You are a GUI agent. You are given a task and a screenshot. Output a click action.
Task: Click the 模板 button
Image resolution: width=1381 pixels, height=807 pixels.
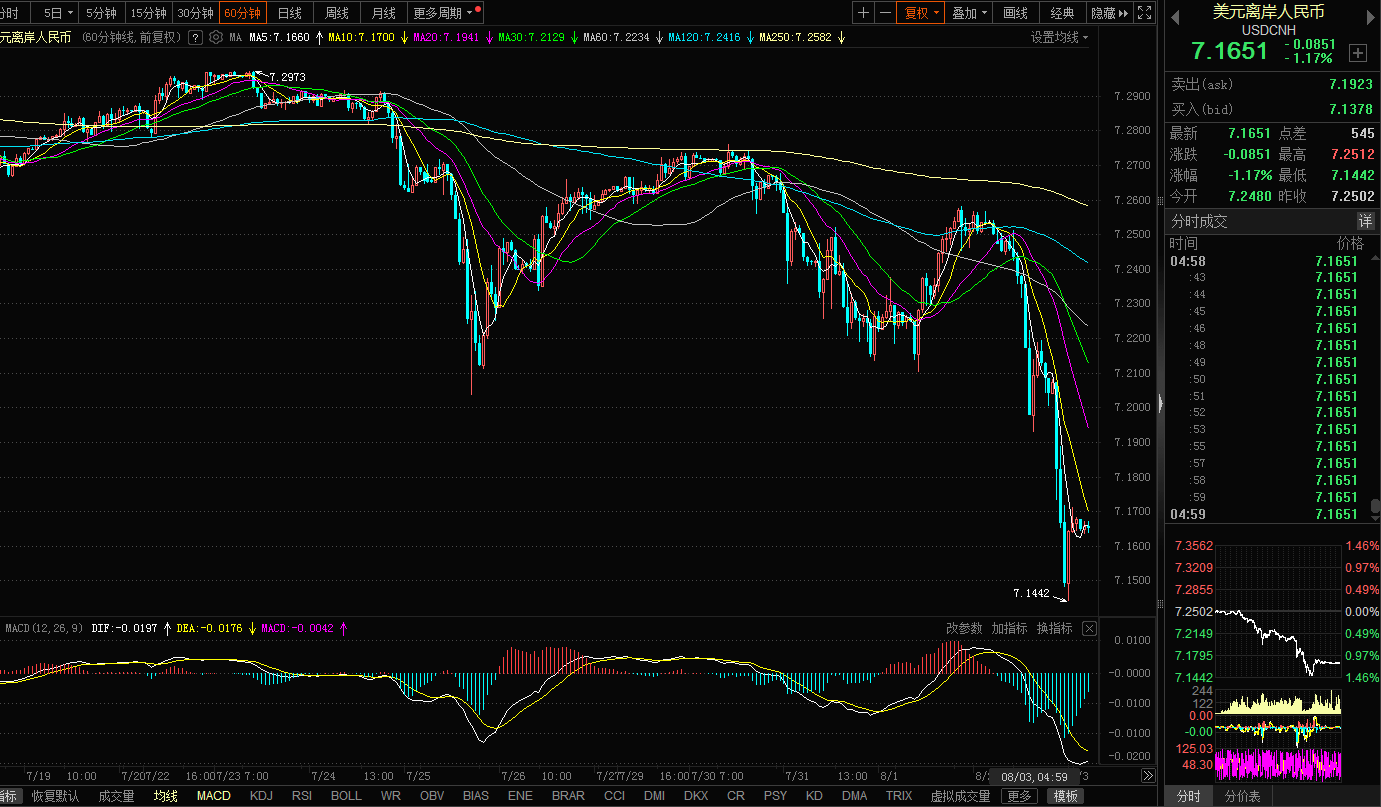(x=1066, y=796)
